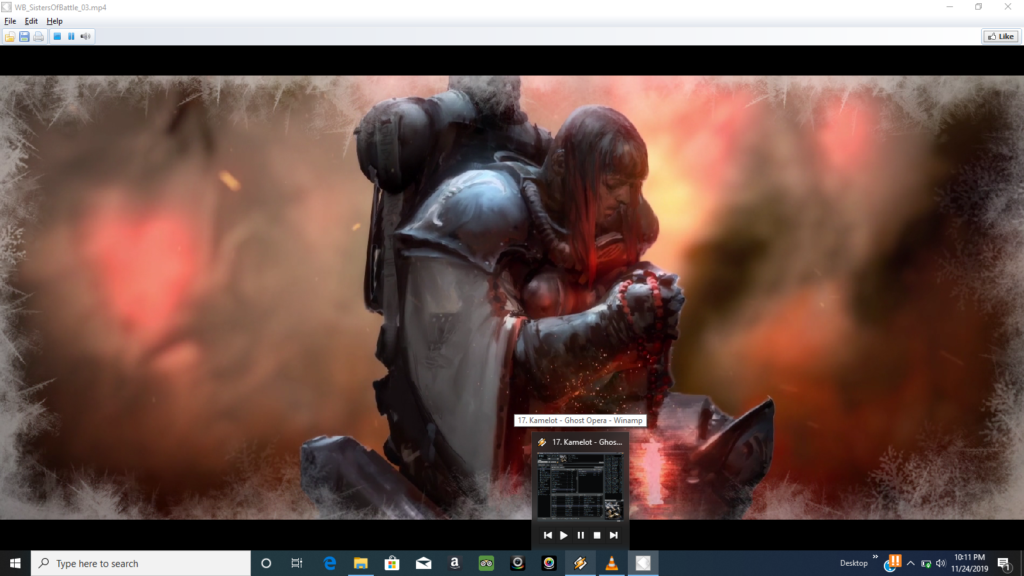1024x576 pixels.
Task: Click the Save floppy disk toolbar icon
Action: pyautogui.click(x=24, y=37)
